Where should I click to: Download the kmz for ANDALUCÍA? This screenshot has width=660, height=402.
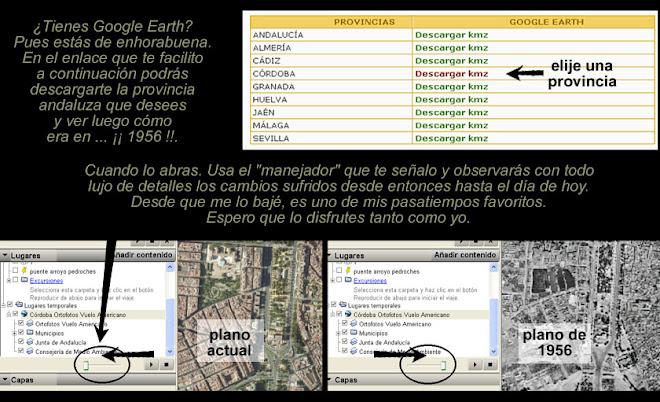[x=452, y=35]
